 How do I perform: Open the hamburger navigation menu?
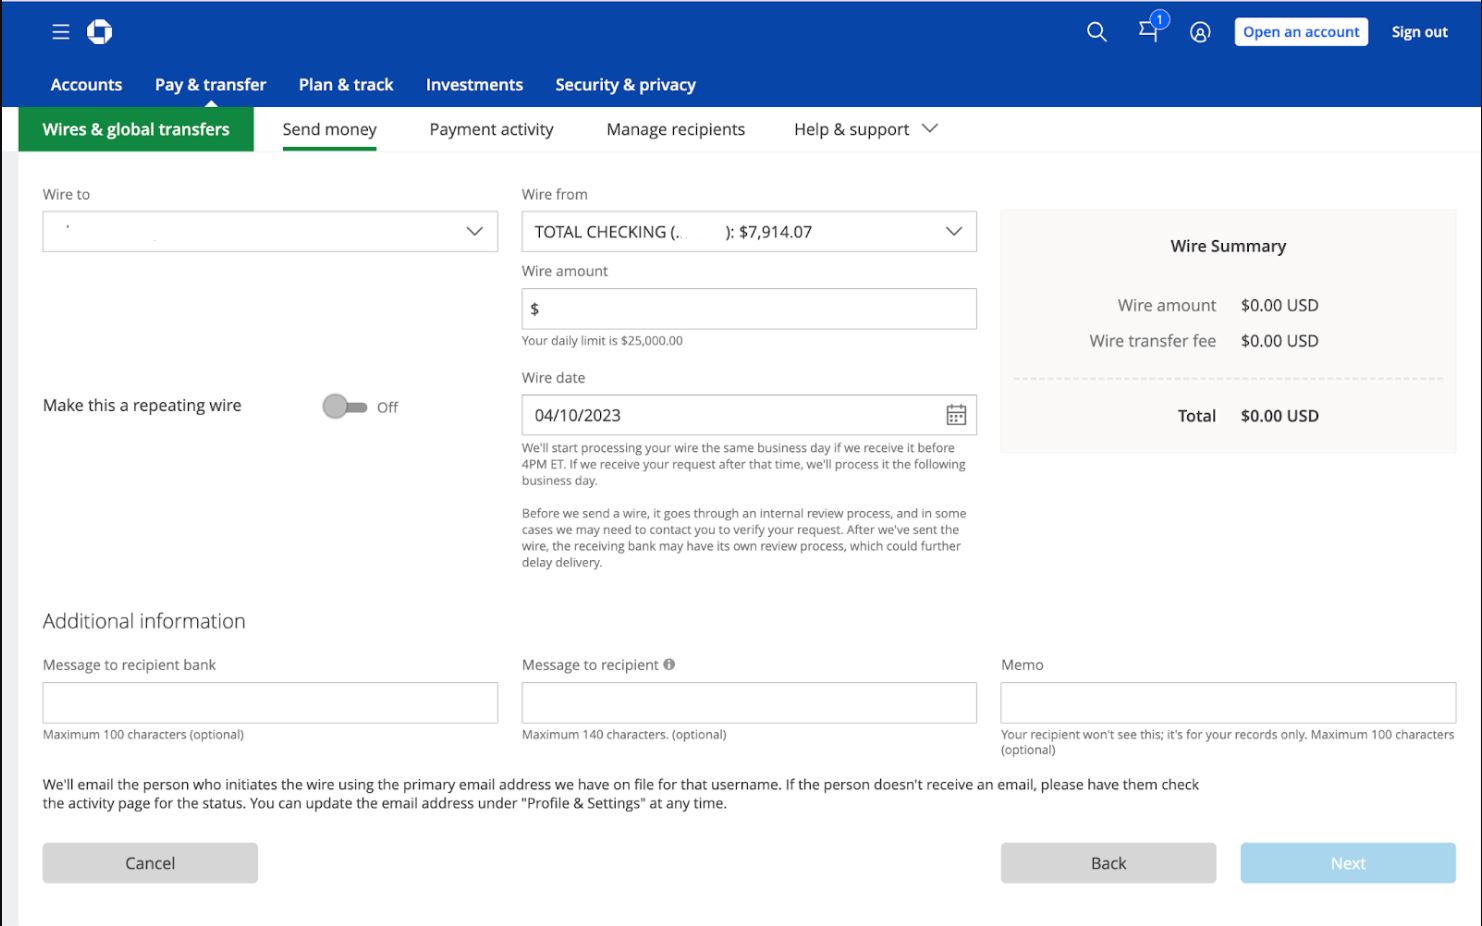pyautogui.click(x=61, y=31)
